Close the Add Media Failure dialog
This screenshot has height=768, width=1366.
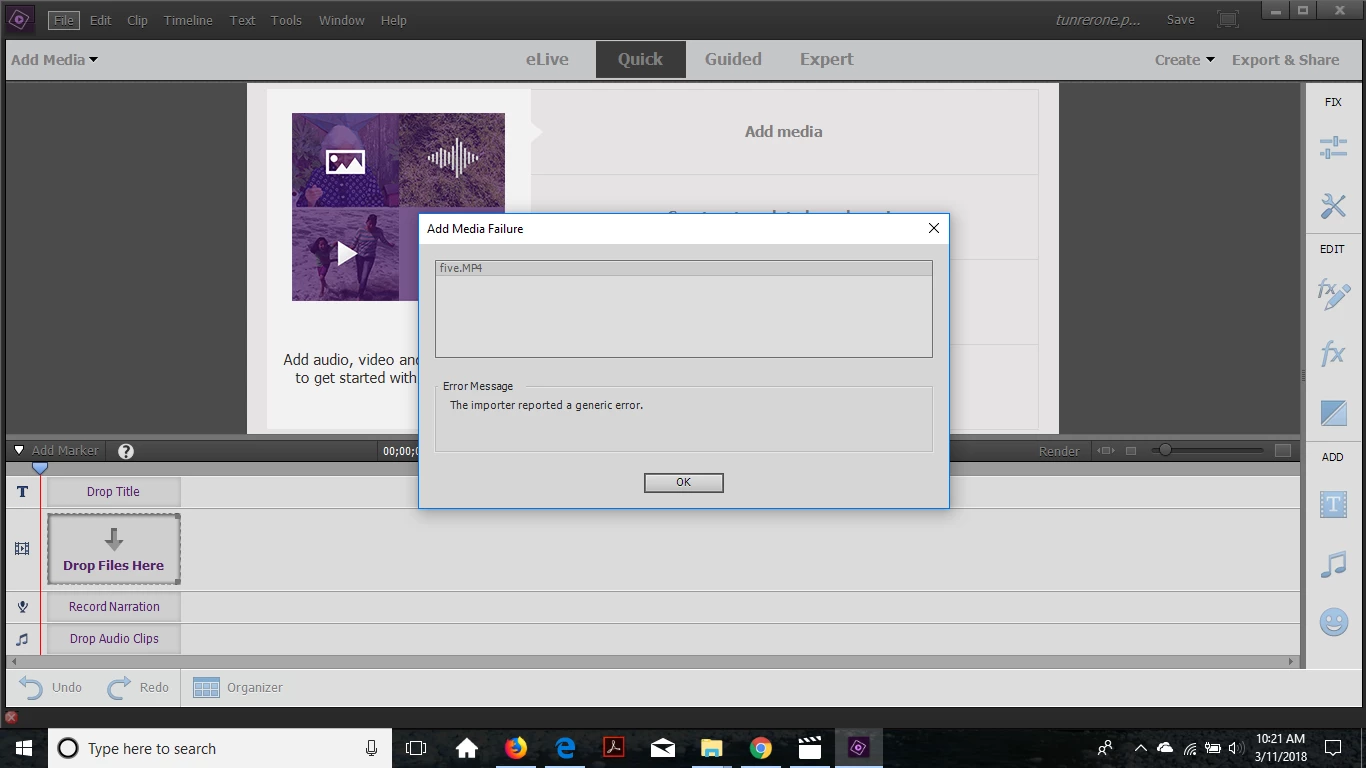coord(933,228)
